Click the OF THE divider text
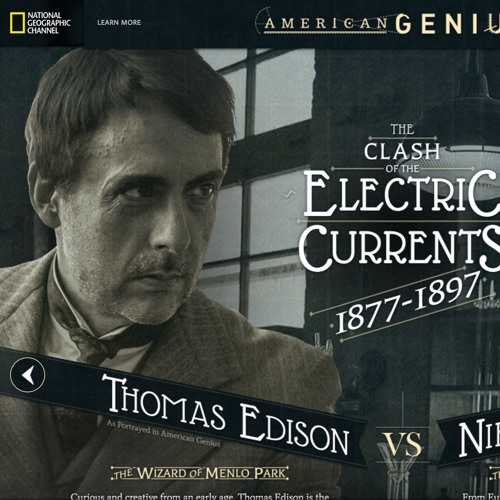Screen dimensions: 500x500 [402, 169]
